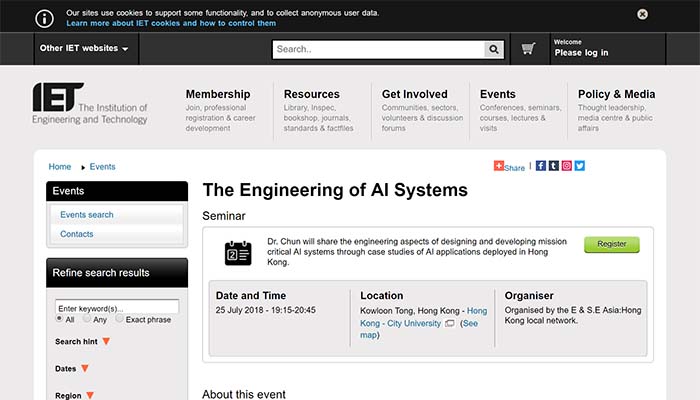Click the red plus Share icon

pyautogui.click(x=500, y=167)
